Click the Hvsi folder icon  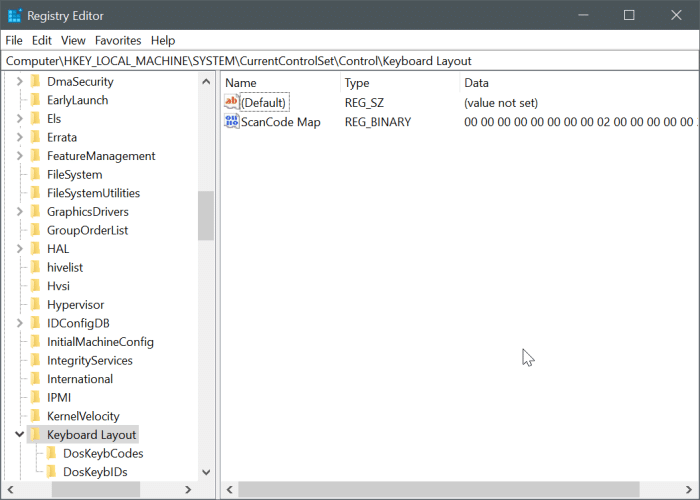pyautogui.click(x=36, y=286)
